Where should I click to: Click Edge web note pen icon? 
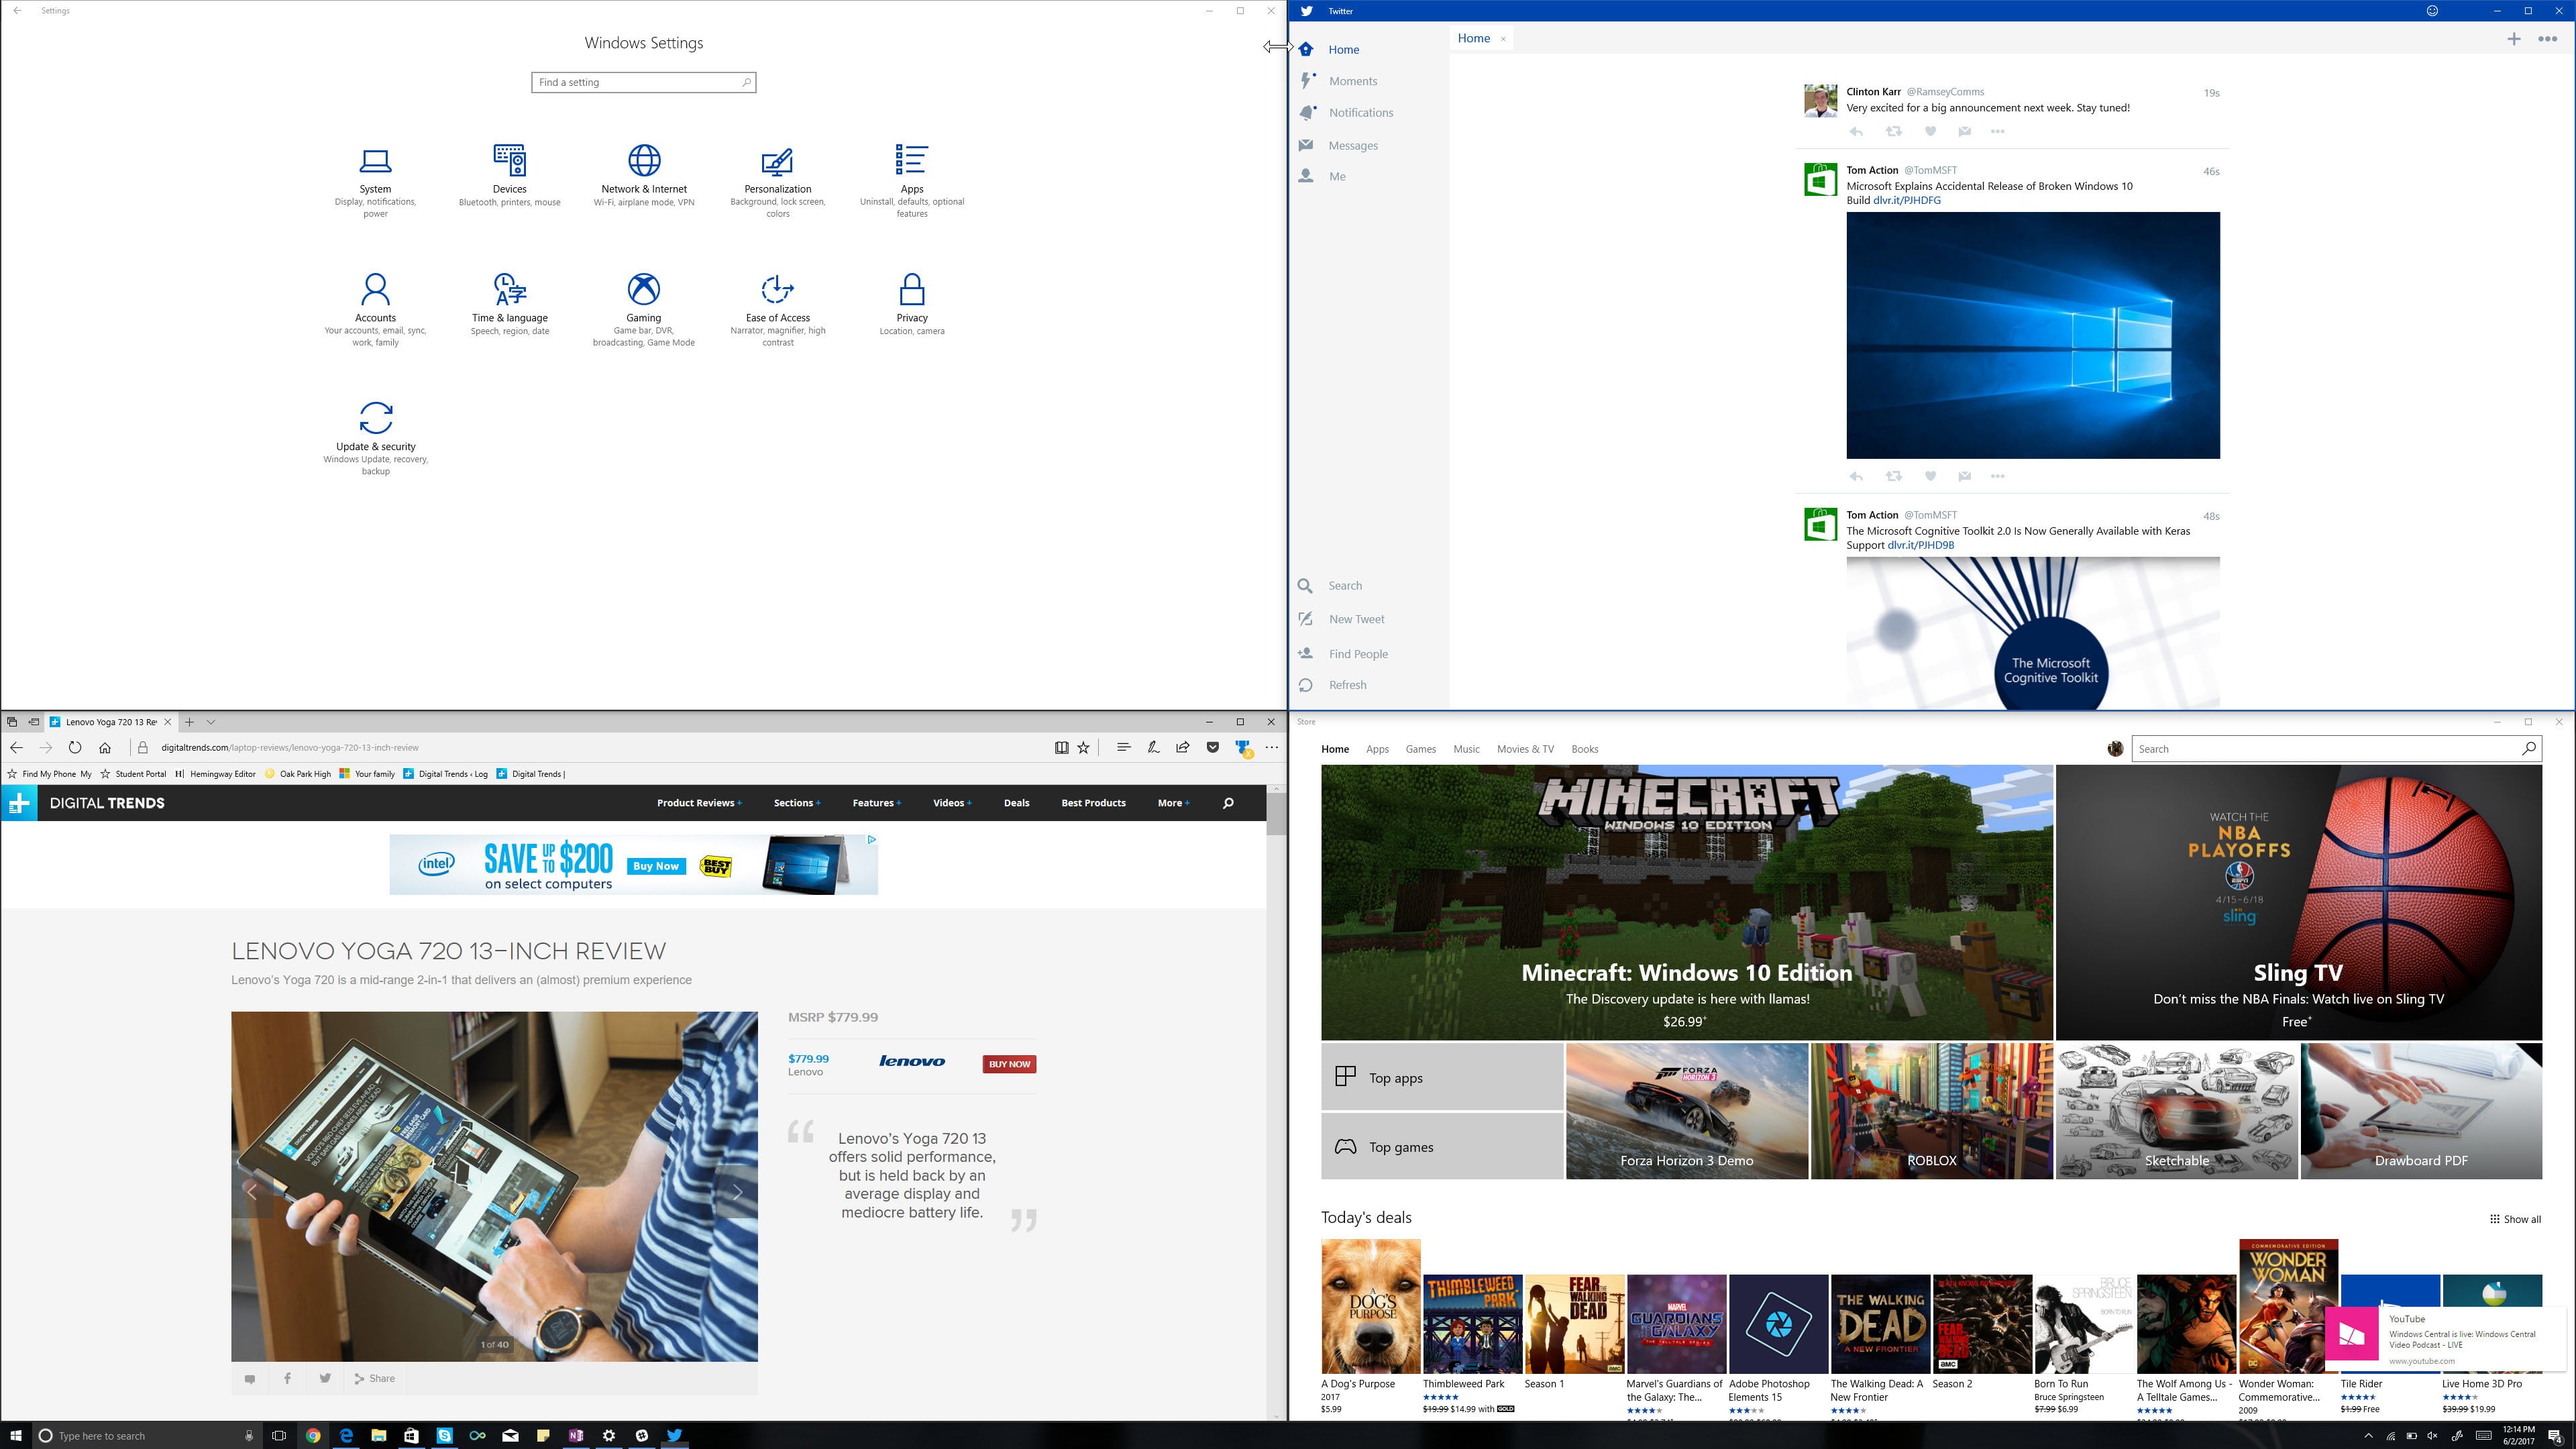click(1153, 747)
